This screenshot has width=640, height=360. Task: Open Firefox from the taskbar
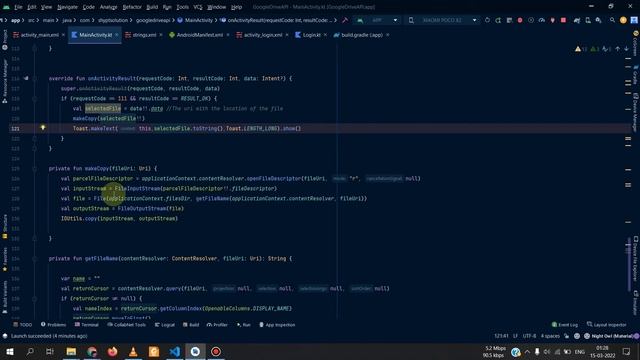(112, 351)
